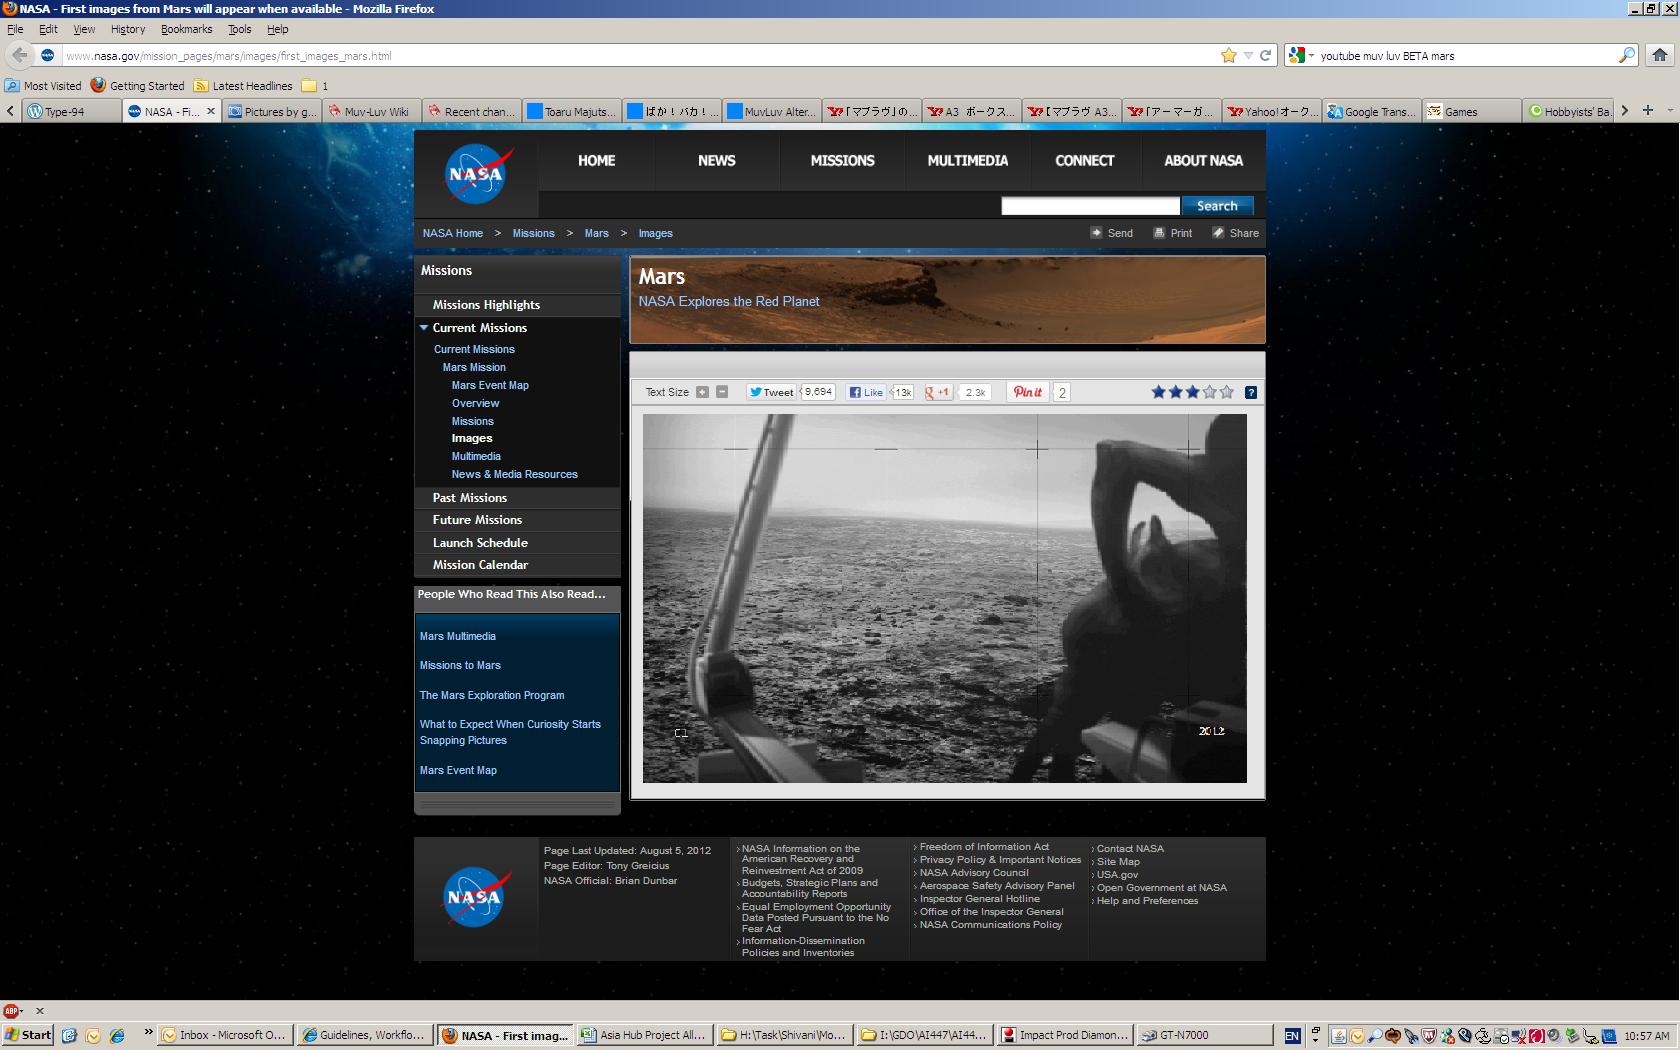Open the rating help question mark icon
The width and height of the screenshot is (1680, 1050).
[x=1251, y=392]
